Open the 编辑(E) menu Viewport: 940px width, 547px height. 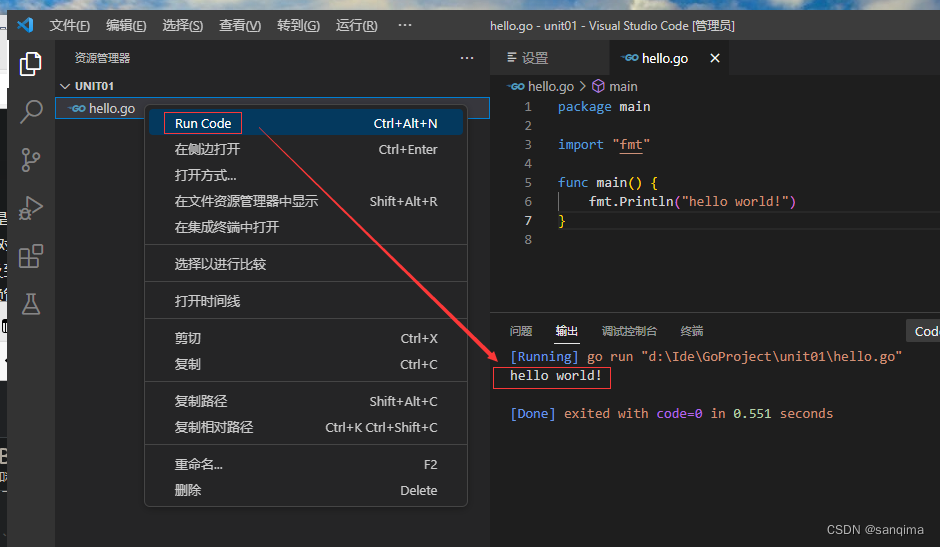126,25
